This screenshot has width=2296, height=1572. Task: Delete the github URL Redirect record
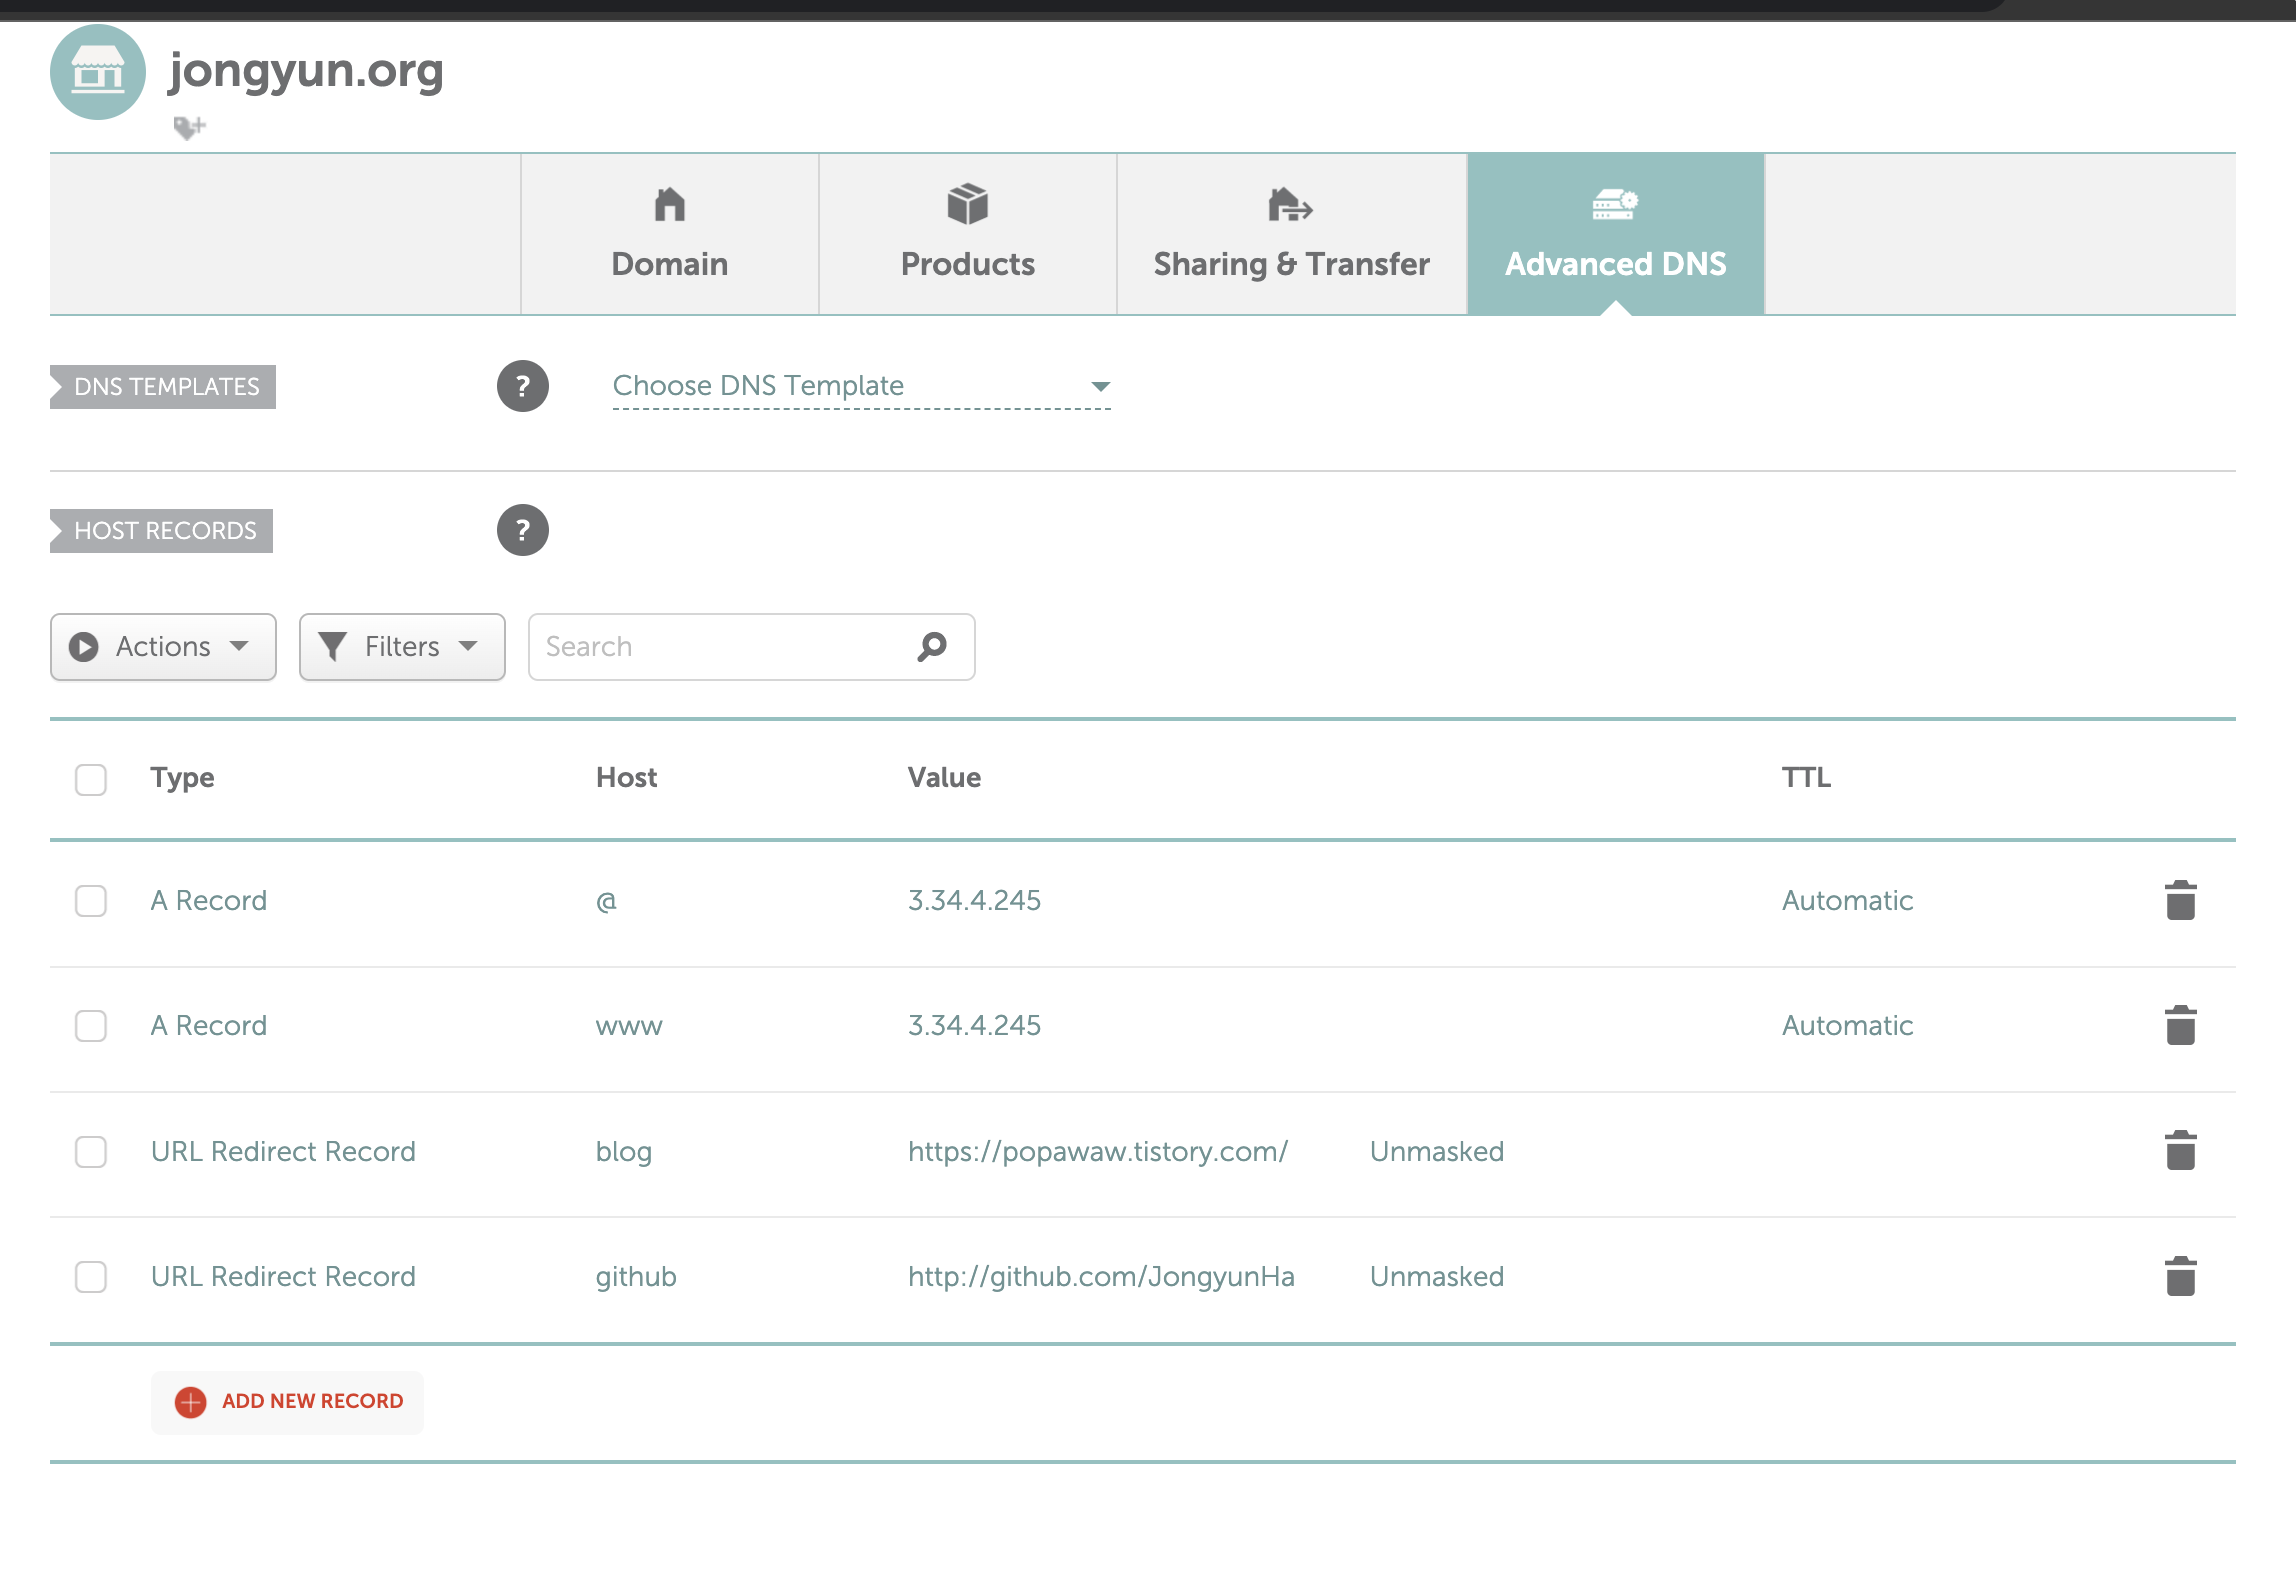point(2180,1276)
